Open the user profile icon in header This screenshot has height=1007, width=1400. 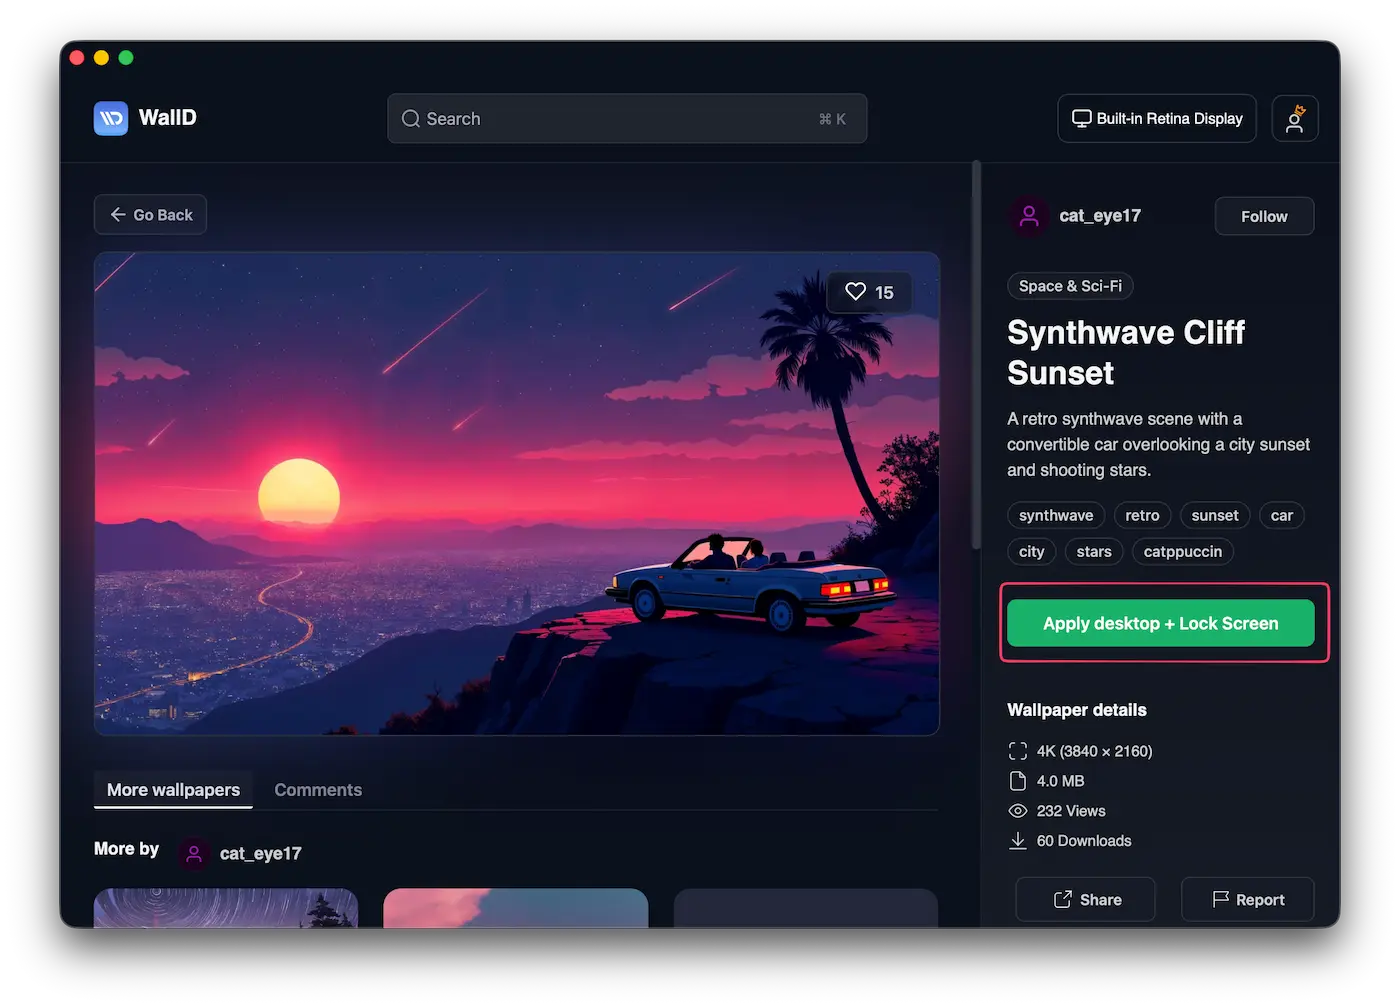click(1294, 119)
